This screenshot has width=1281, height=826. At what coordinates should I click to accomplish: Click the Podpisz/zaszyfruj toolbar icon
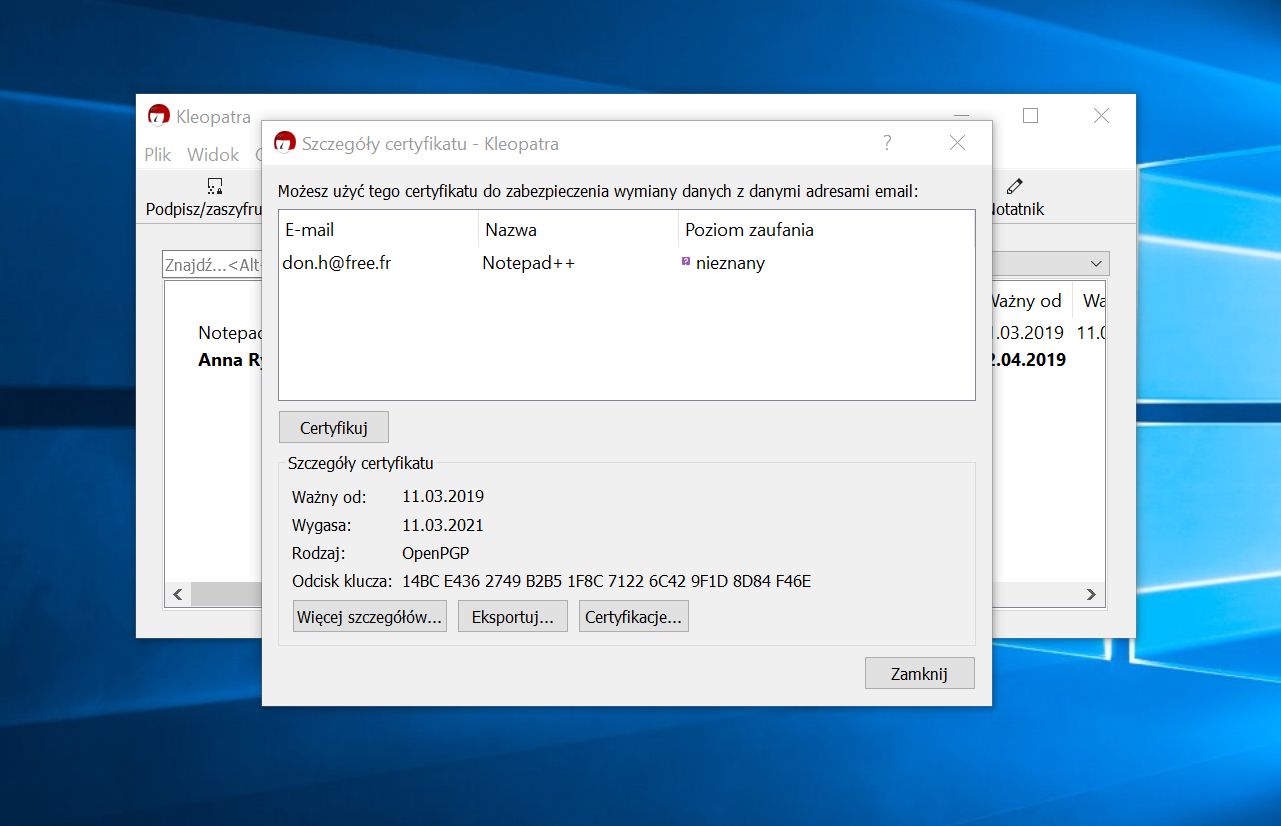(x=213, y=186)
